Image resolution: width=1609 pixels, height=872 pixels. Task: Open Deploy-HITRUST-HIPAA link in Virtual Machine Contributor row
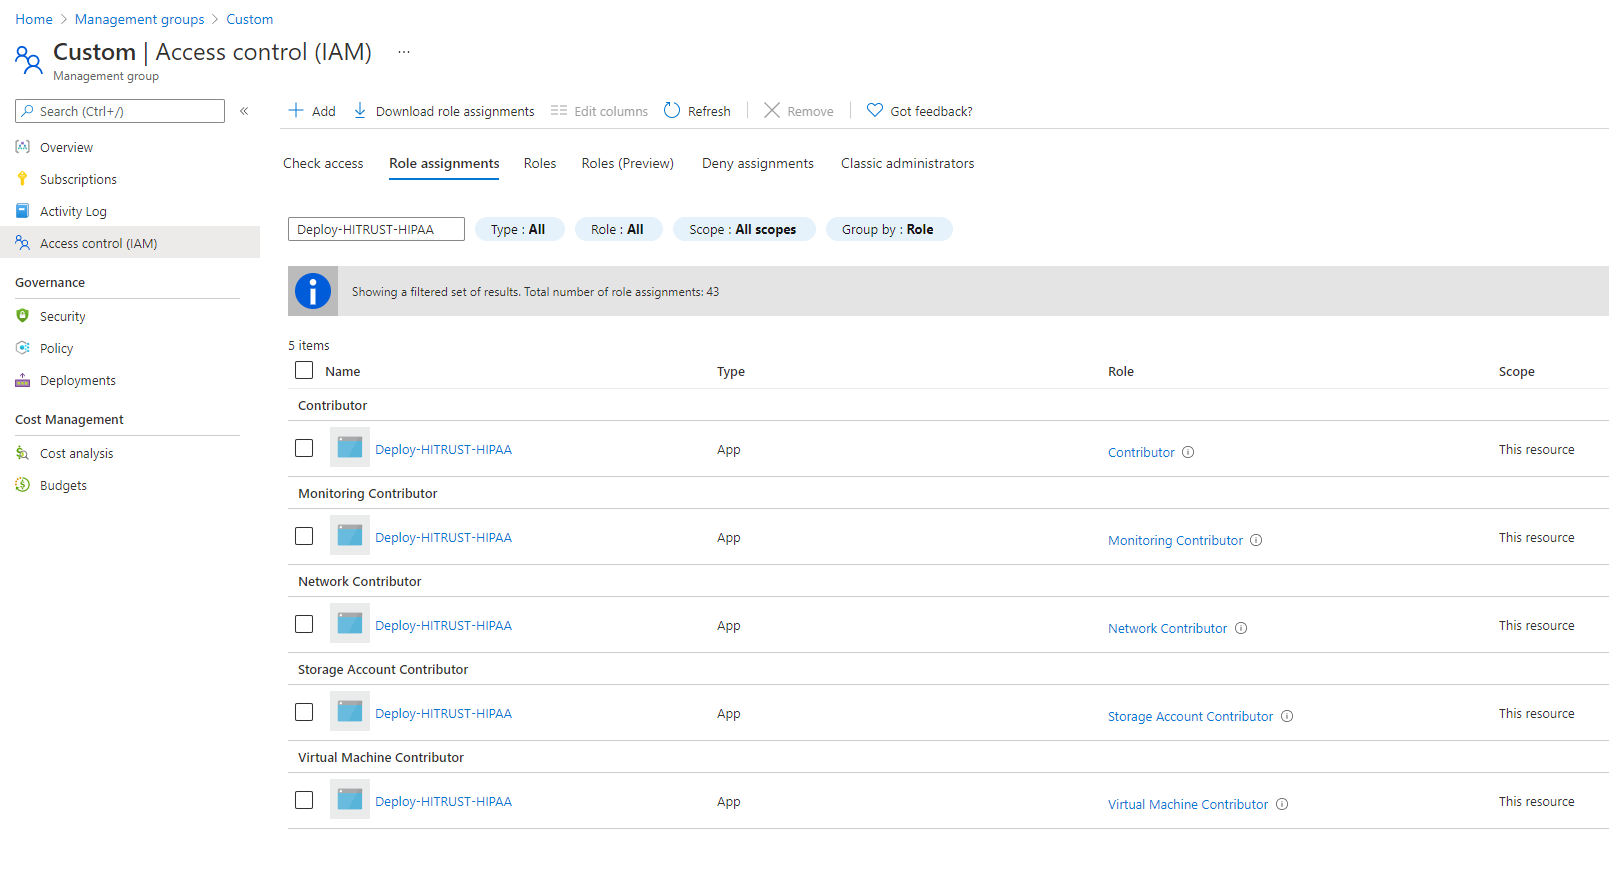click(x=444, y=801)
